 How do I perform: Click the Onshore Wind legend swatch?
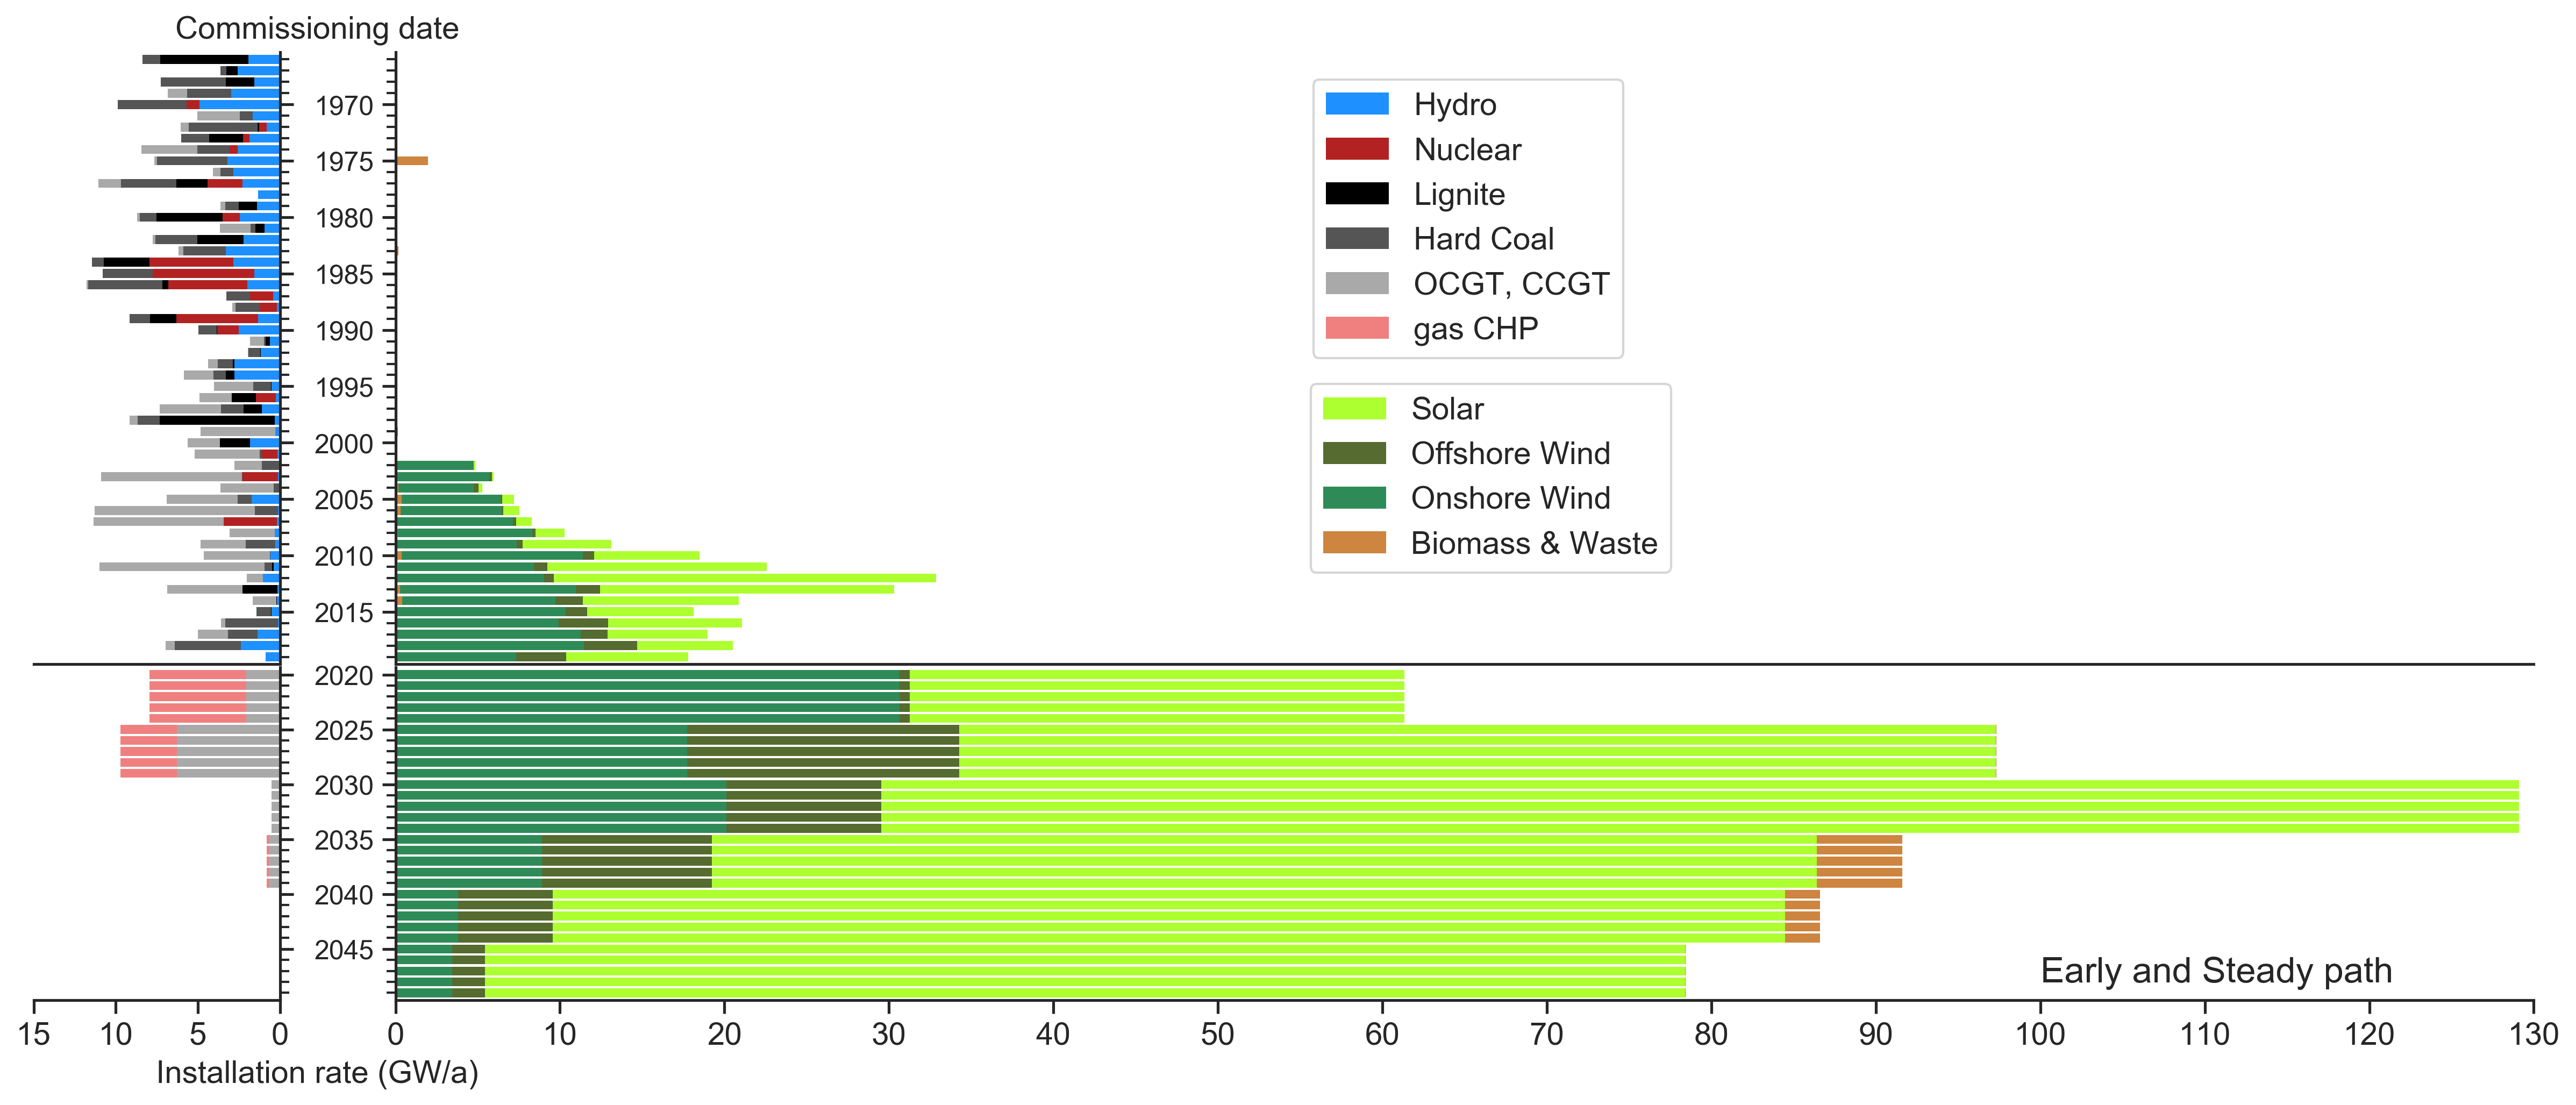1354,498
